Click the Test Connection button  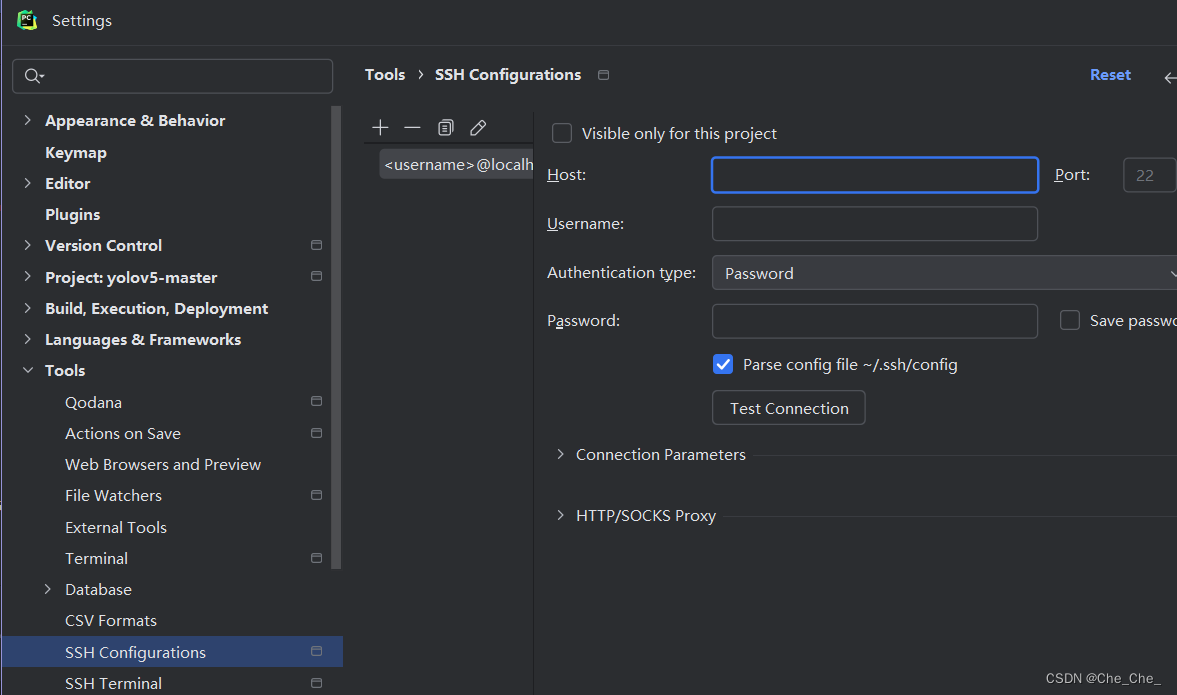tap(788, 408)
